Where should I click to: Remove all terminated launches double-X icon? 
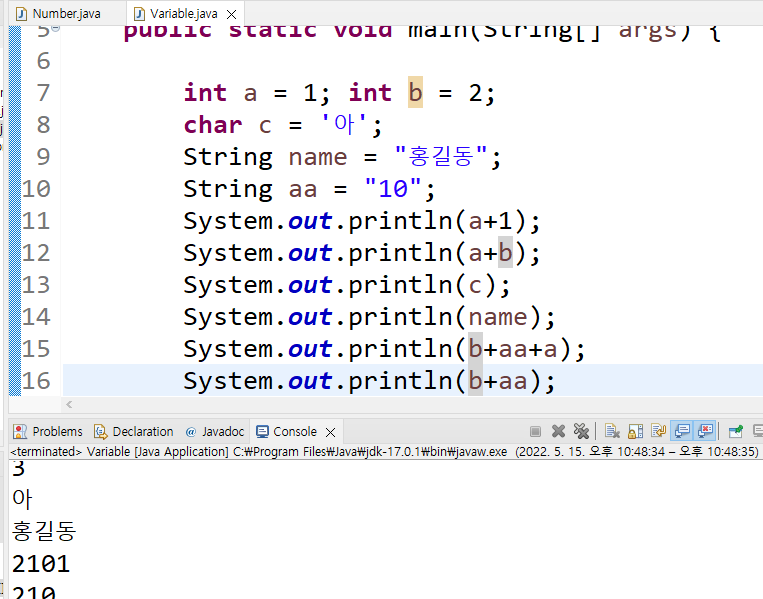581,431
